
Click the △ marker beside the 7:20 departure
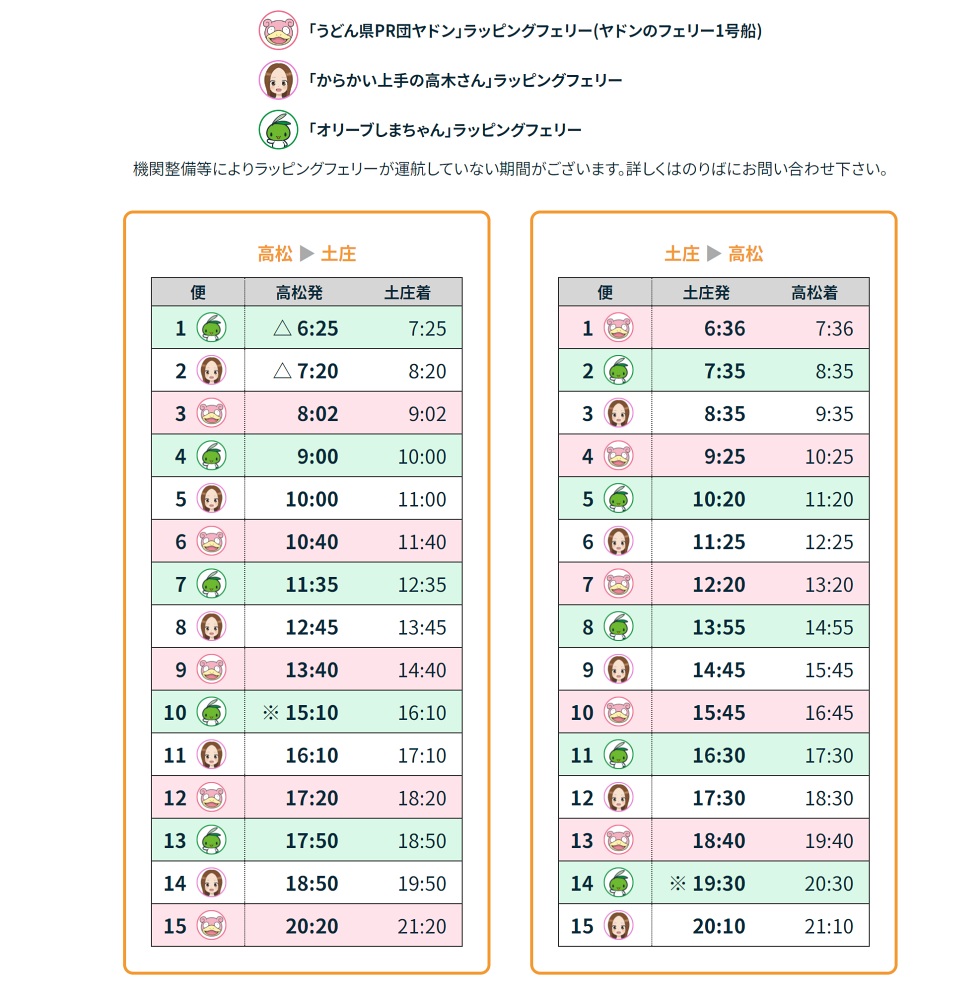282,371
